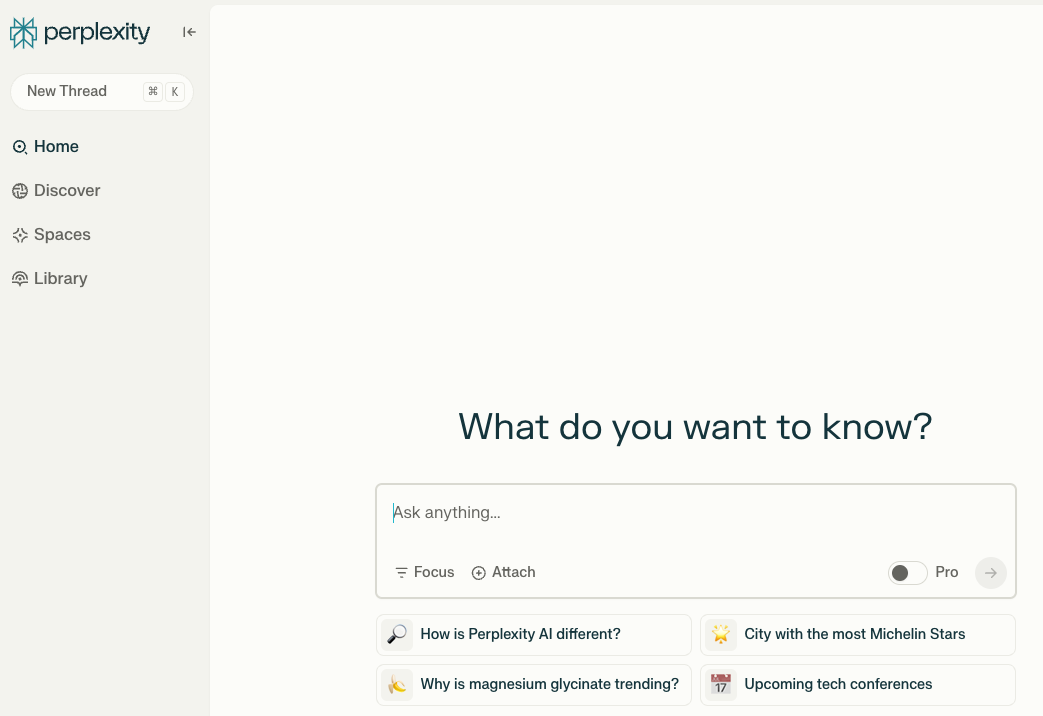Click the Spaces sparkle icon

coord(20,235)
